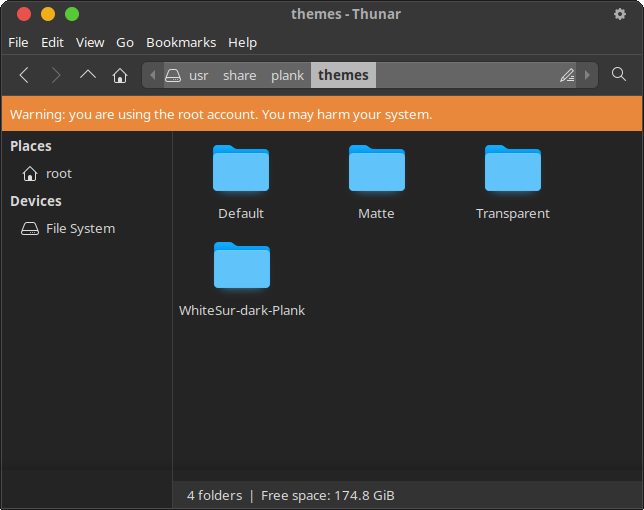
Task: Select the Default folder icon
Action: pyautogui.click(x=241, y=168)
